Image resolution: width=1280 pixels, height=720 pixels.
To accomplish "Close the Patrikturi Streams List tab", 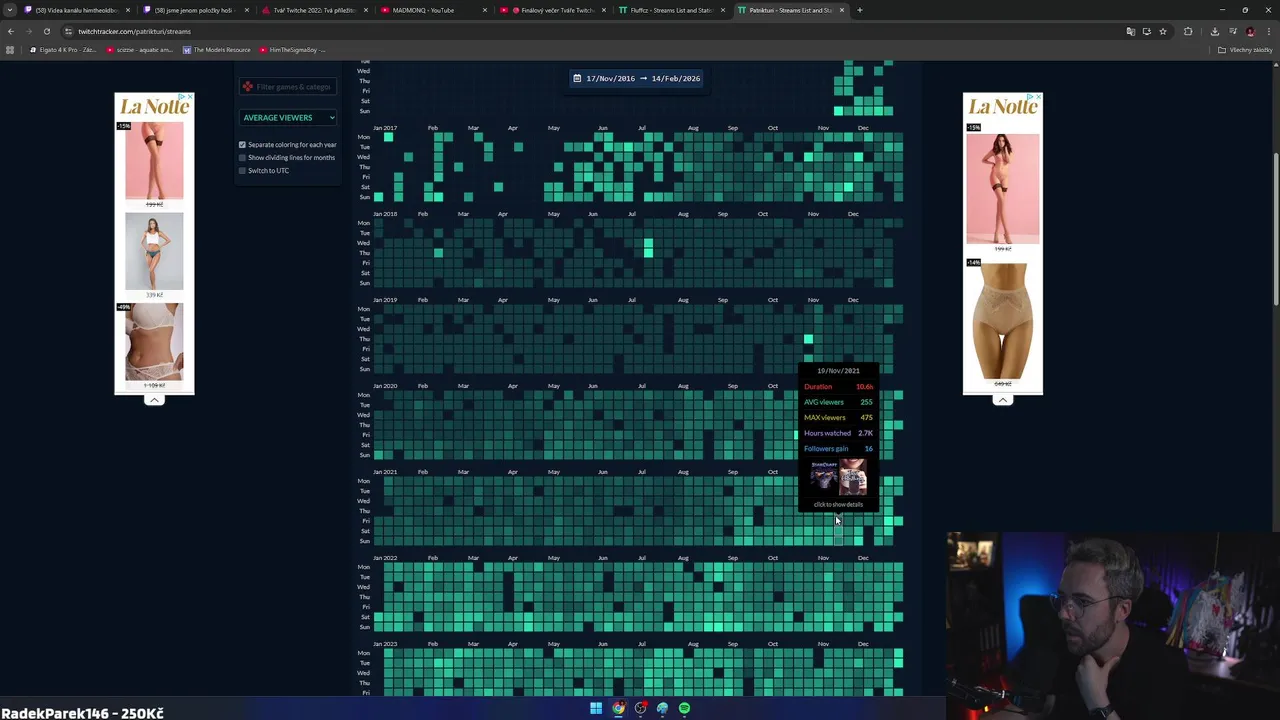I will point(842,10).
